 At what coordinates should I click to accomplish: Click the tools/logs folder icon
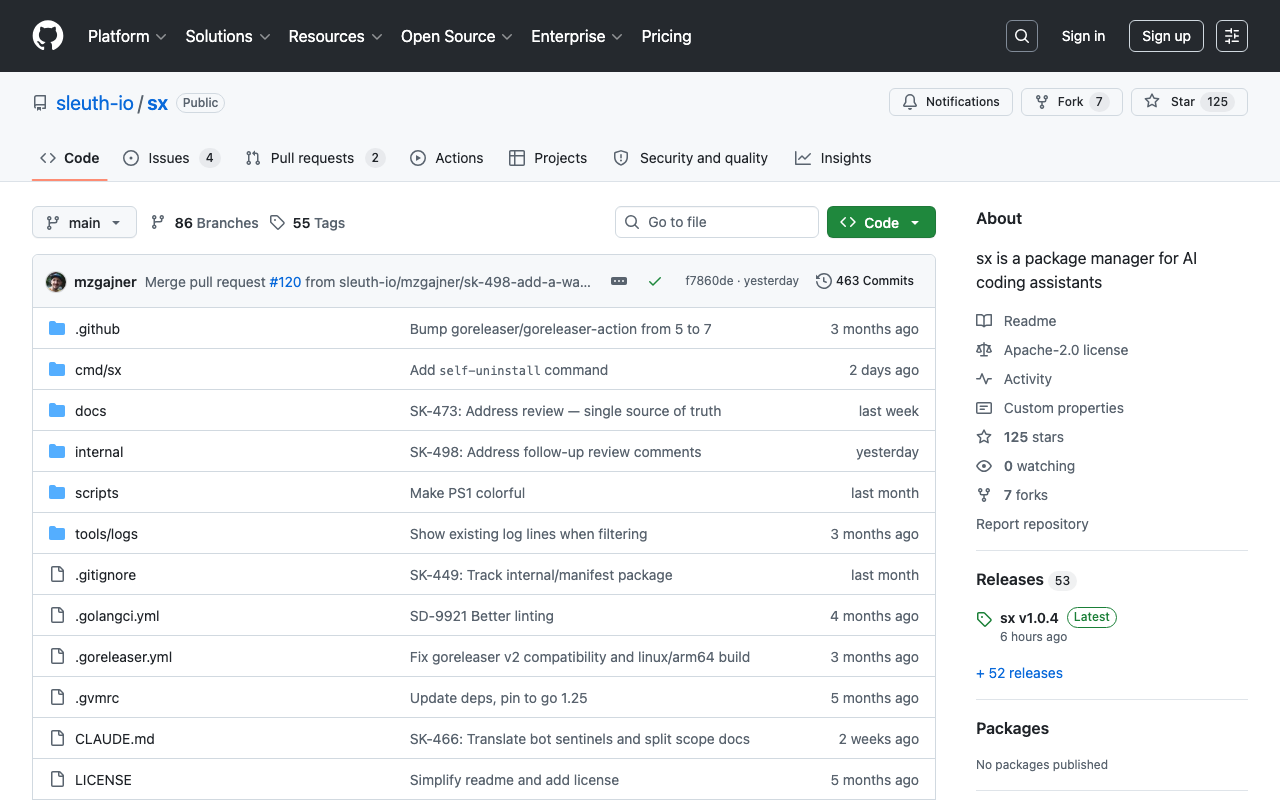tap(57, 534)
